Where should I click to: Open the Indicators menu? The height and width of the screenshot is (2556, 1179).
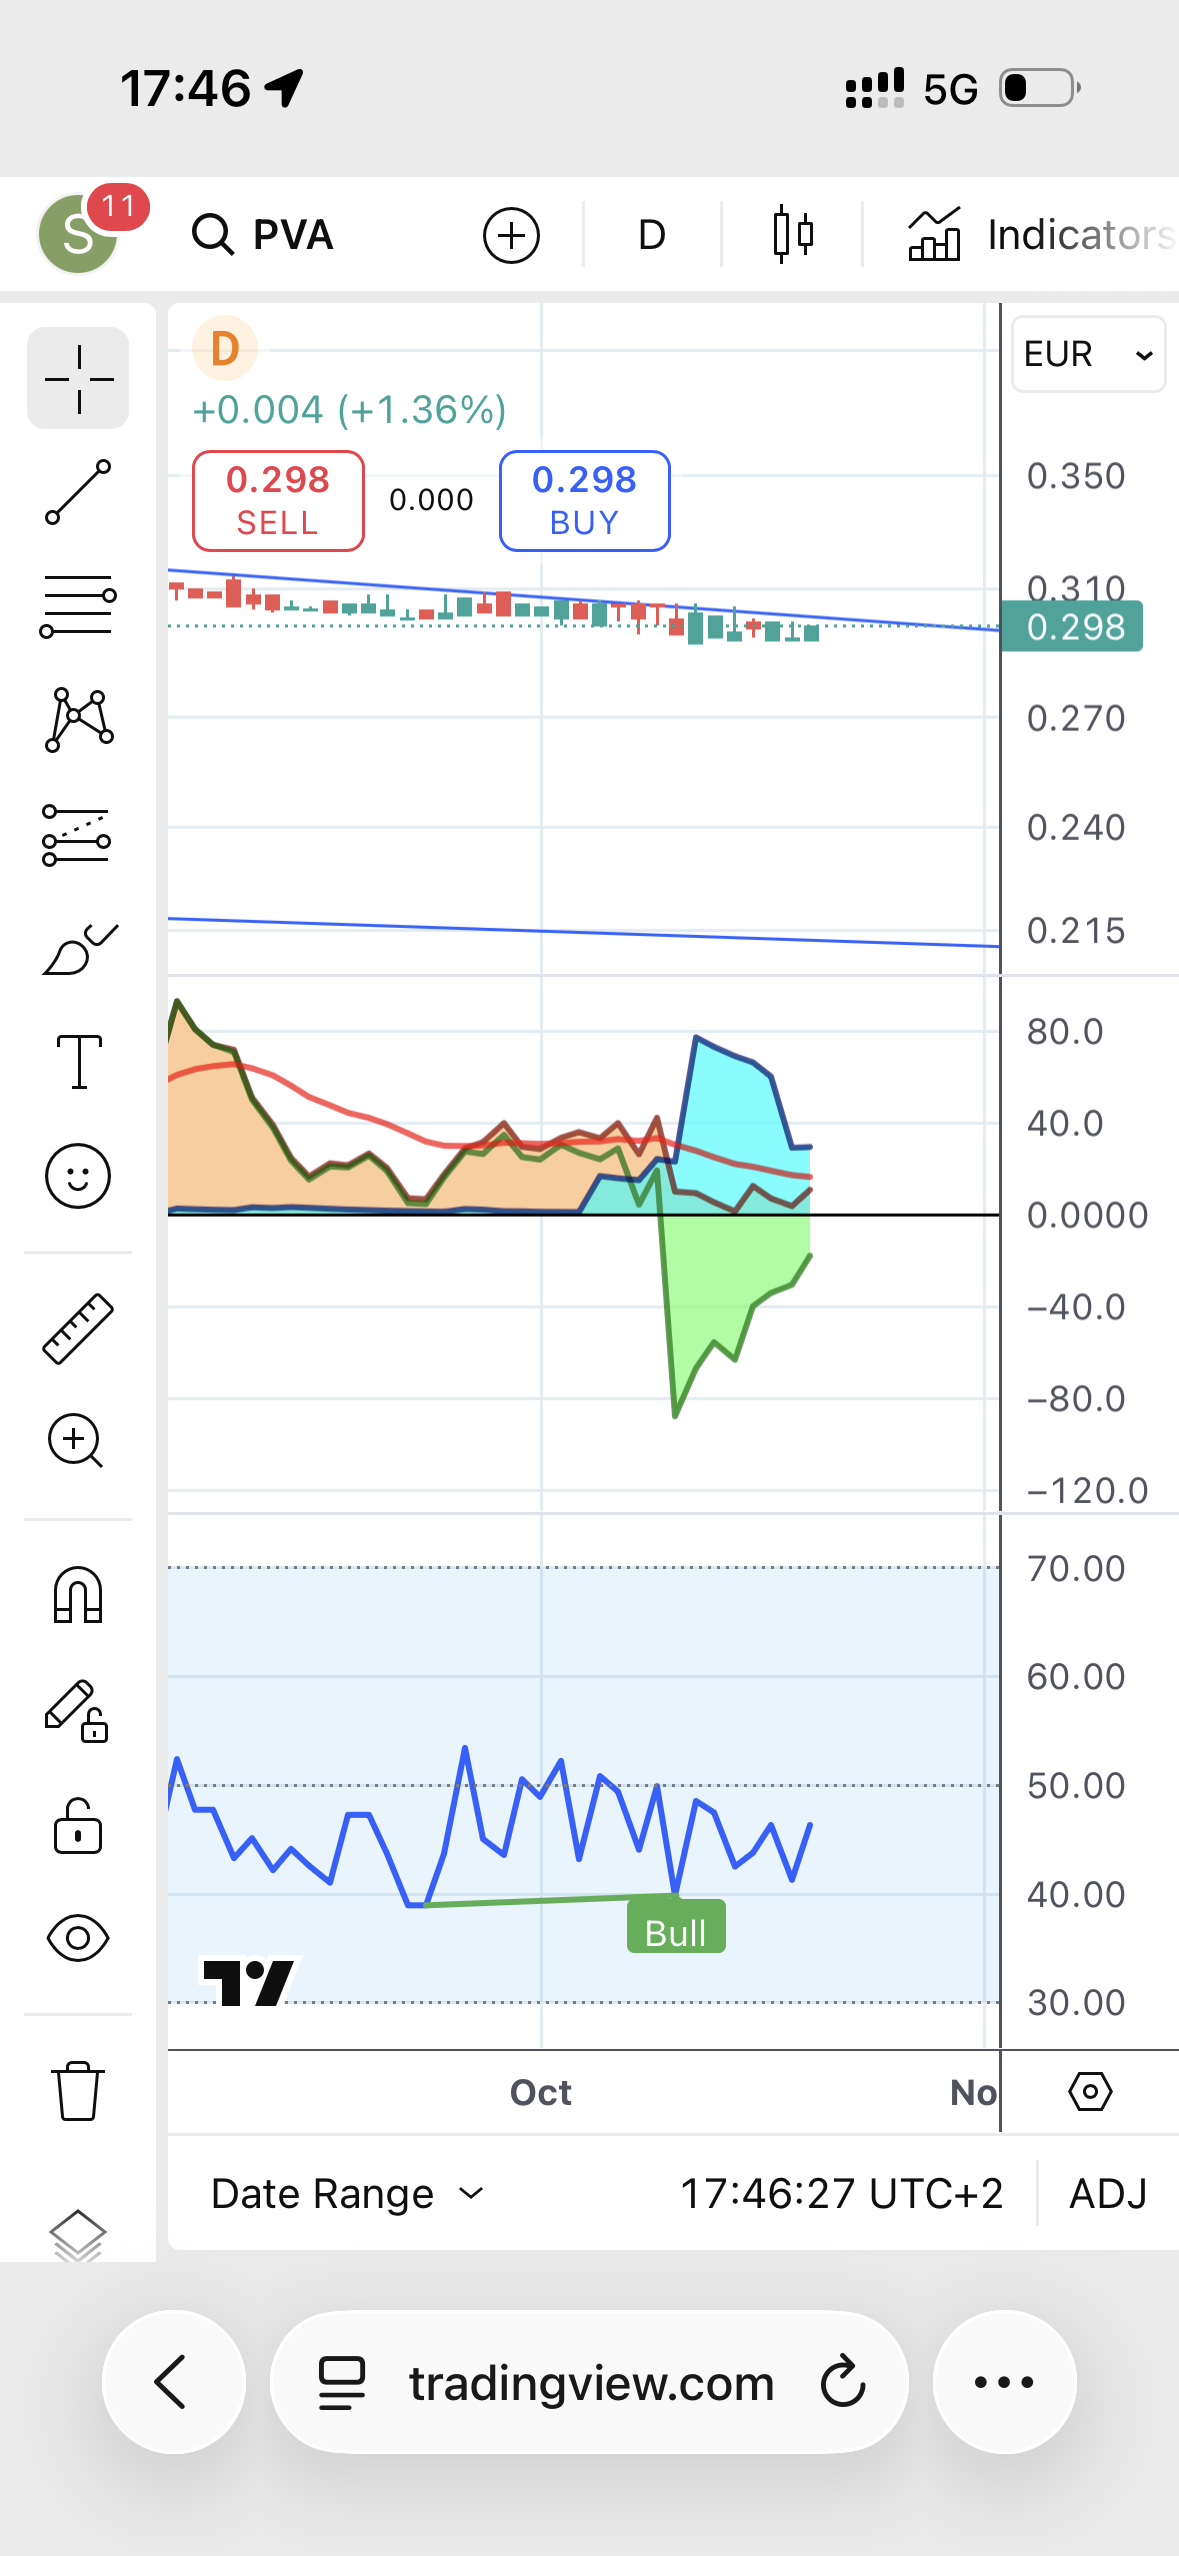click(x=1041, y=235)
